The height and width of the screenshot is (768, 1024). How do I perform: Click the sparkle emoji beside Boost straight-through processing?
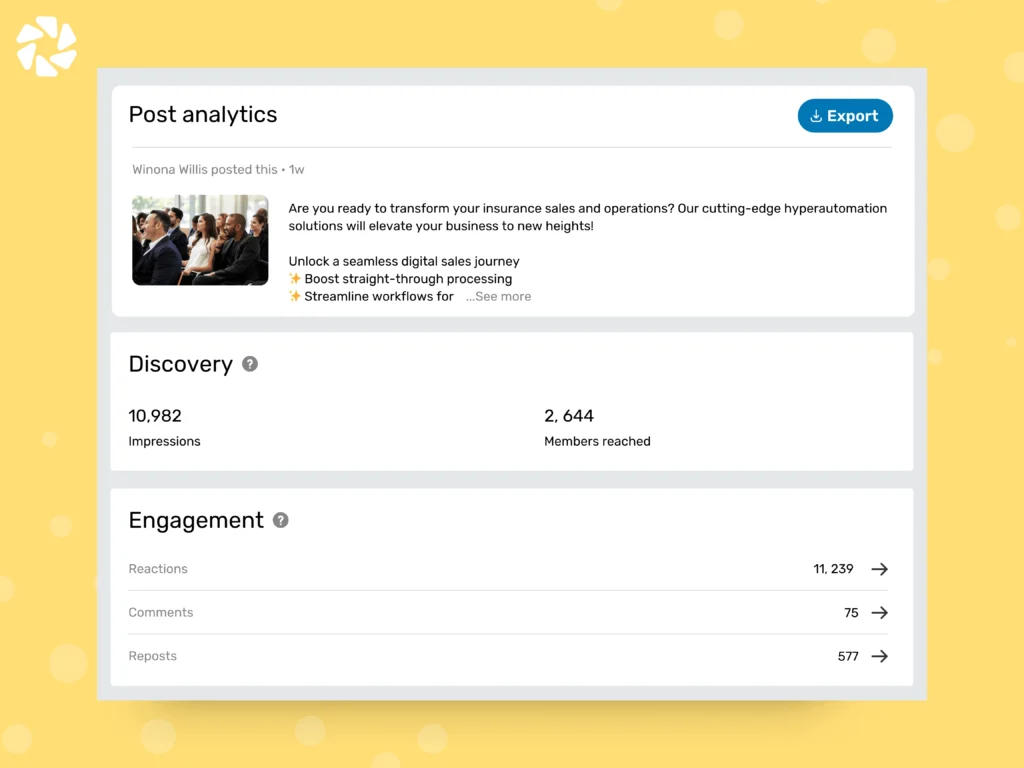pos(294,279)
